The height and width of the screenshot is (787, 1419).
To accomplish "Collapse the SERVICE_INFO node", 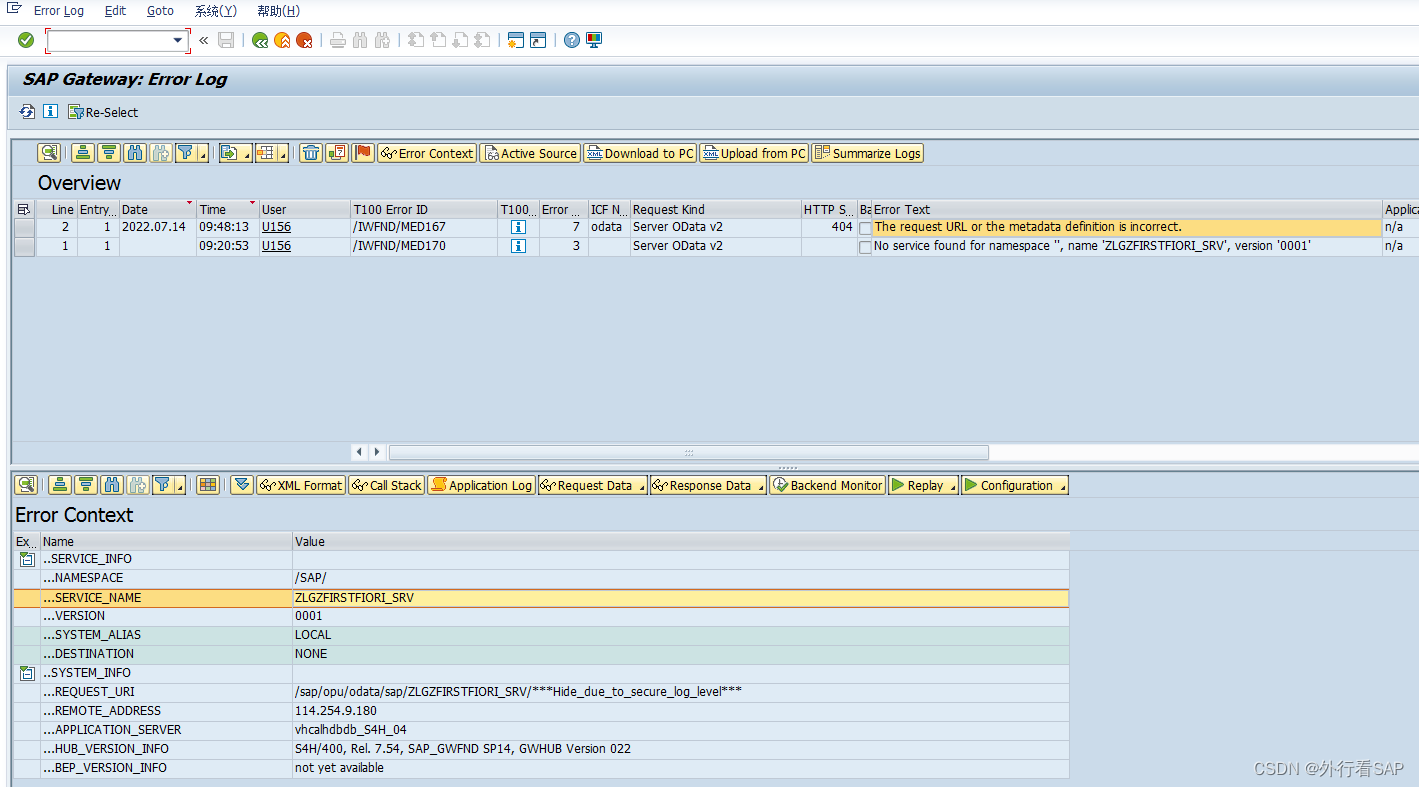I will tap(27, 560).
